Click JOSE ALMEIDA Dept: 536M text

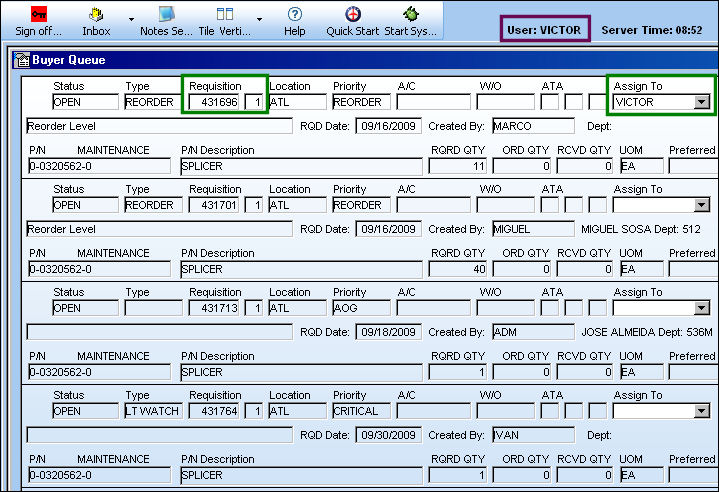[x=647, y=332]
